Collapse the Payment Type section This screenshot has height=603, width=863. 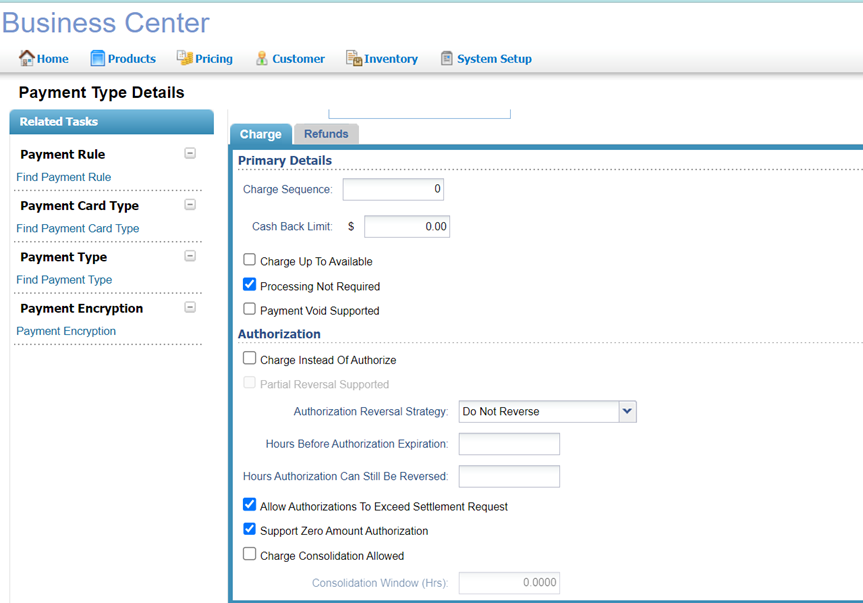(x=190, y=256)
